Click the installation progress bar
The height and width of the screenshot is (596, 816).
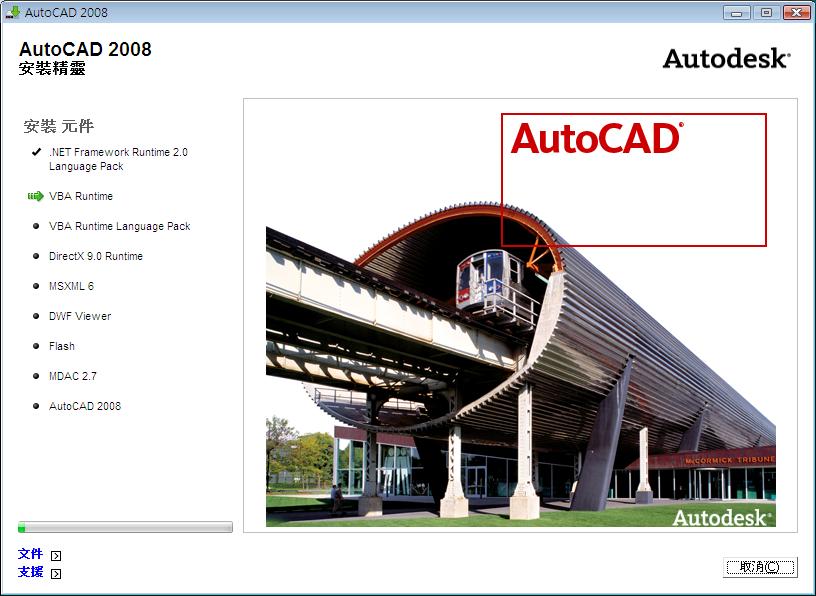click(x=125, y=527)
